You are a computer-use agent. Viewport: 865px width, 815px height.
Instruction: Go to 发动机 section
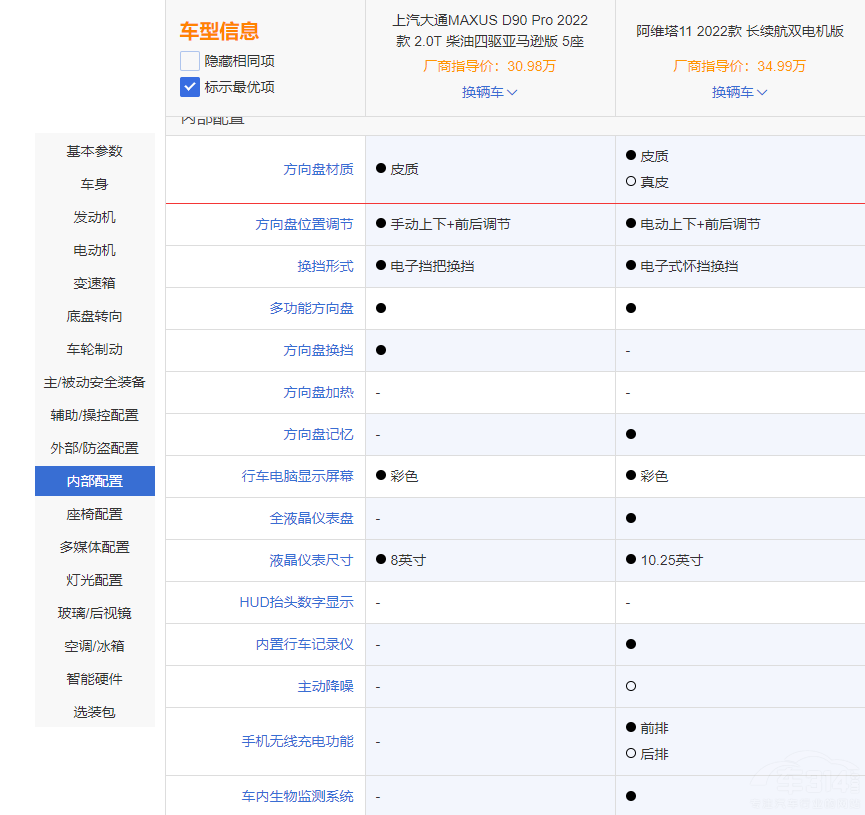(x=95, y=217)
